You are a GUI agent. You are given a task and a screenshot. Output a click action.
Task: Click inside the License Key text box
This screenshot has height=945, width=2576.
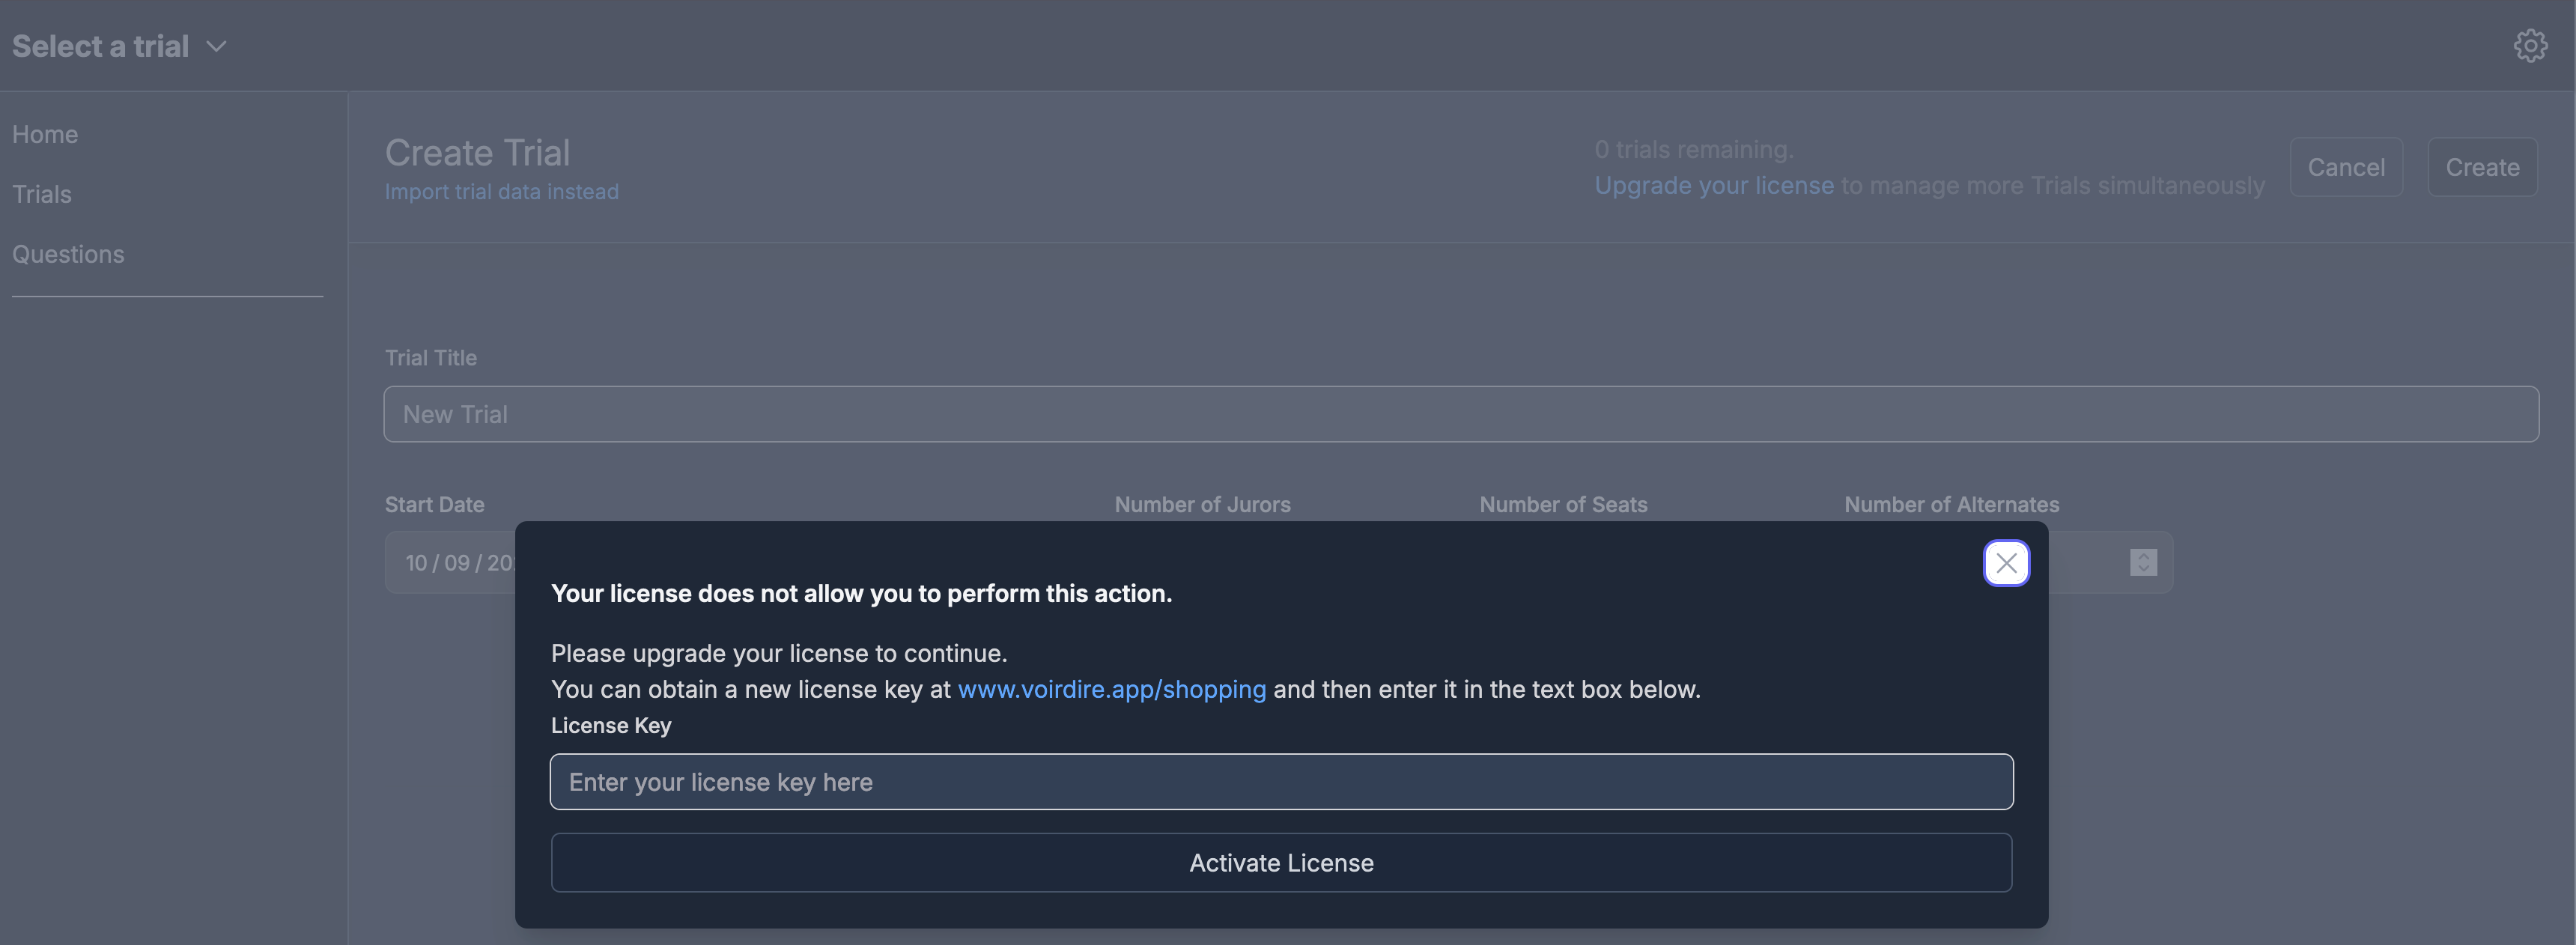click(1281, 782)
